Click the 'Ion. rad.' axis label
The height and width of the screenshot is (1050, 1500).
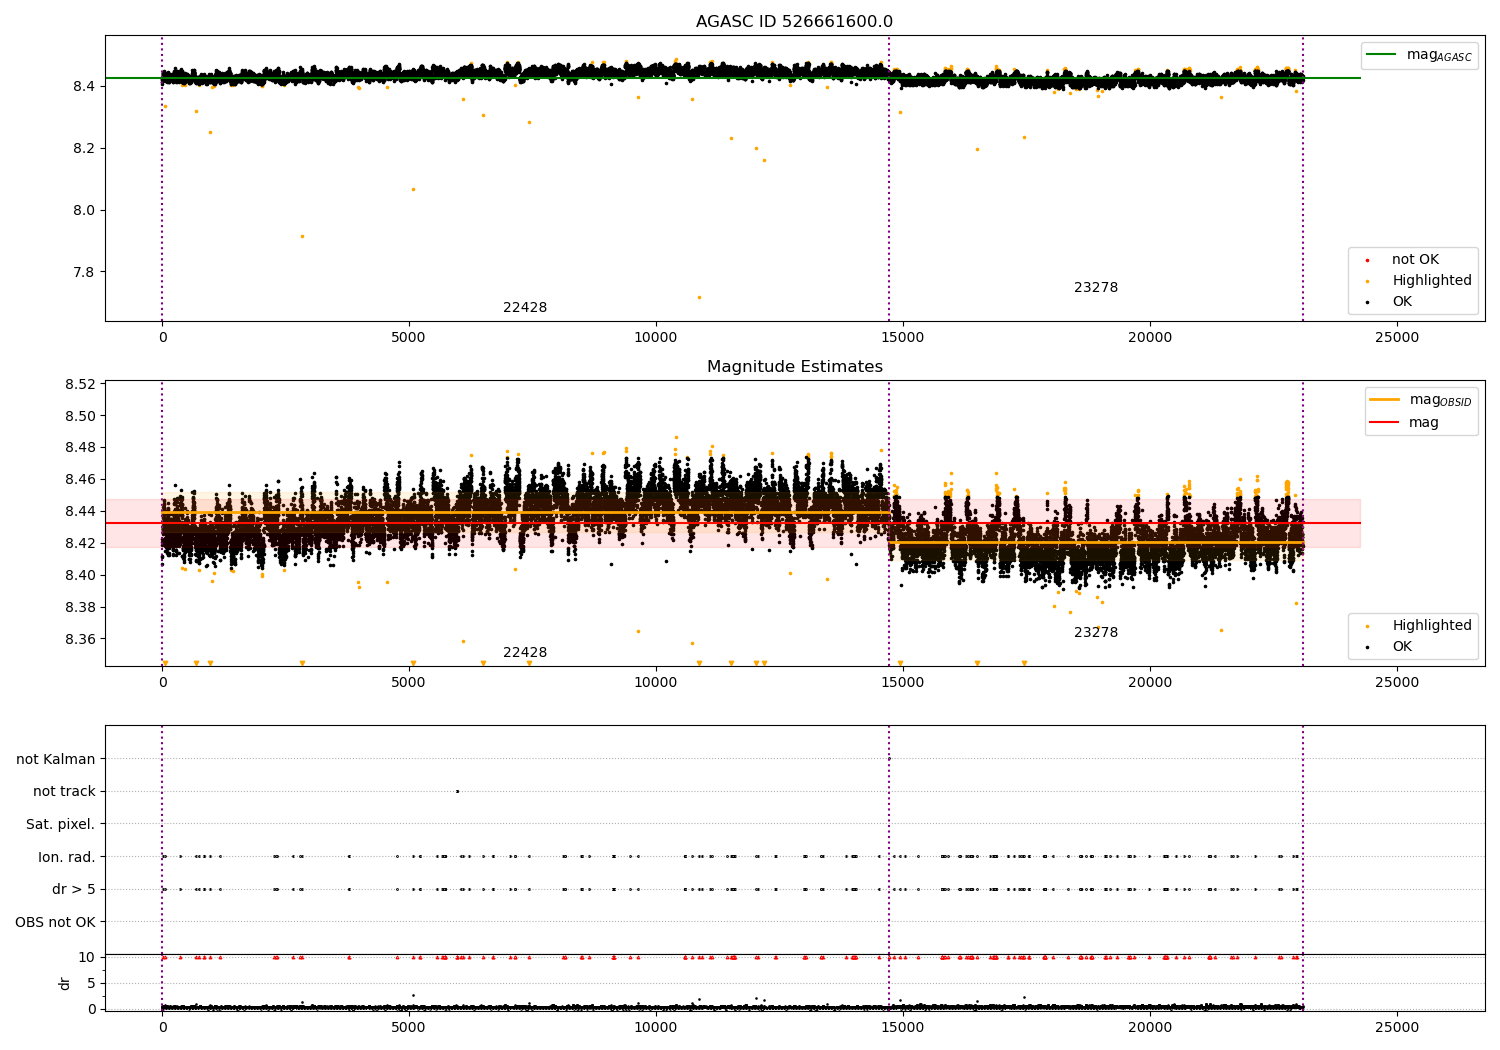pos(67,858)
